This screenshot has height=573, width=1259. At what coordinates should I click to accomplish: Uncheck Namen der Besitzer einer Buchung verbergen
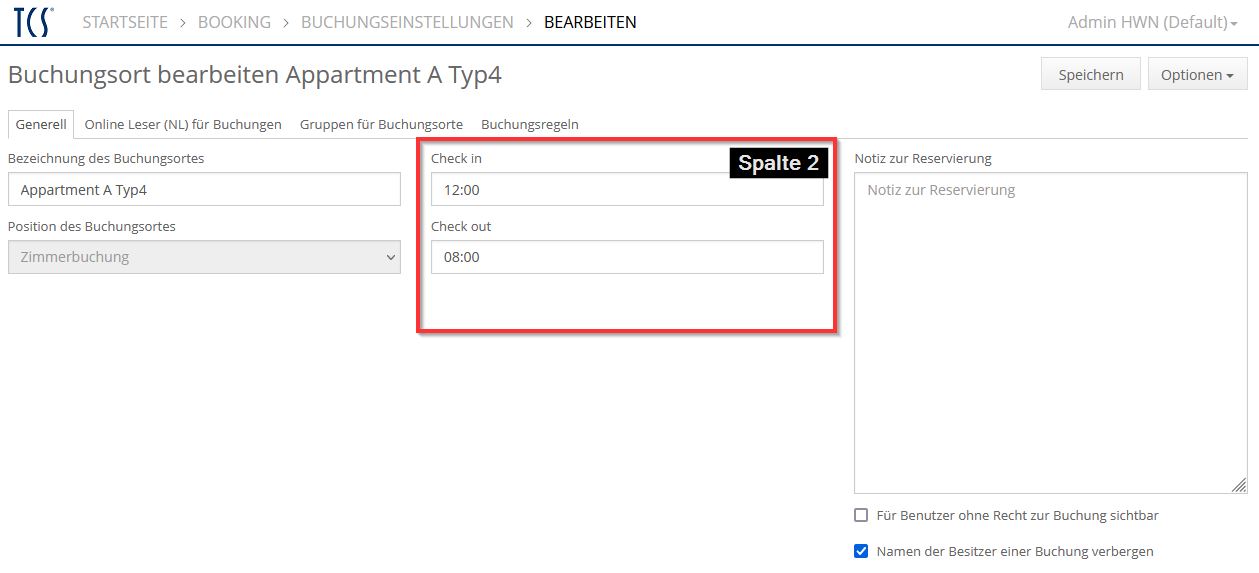(861, 551)
